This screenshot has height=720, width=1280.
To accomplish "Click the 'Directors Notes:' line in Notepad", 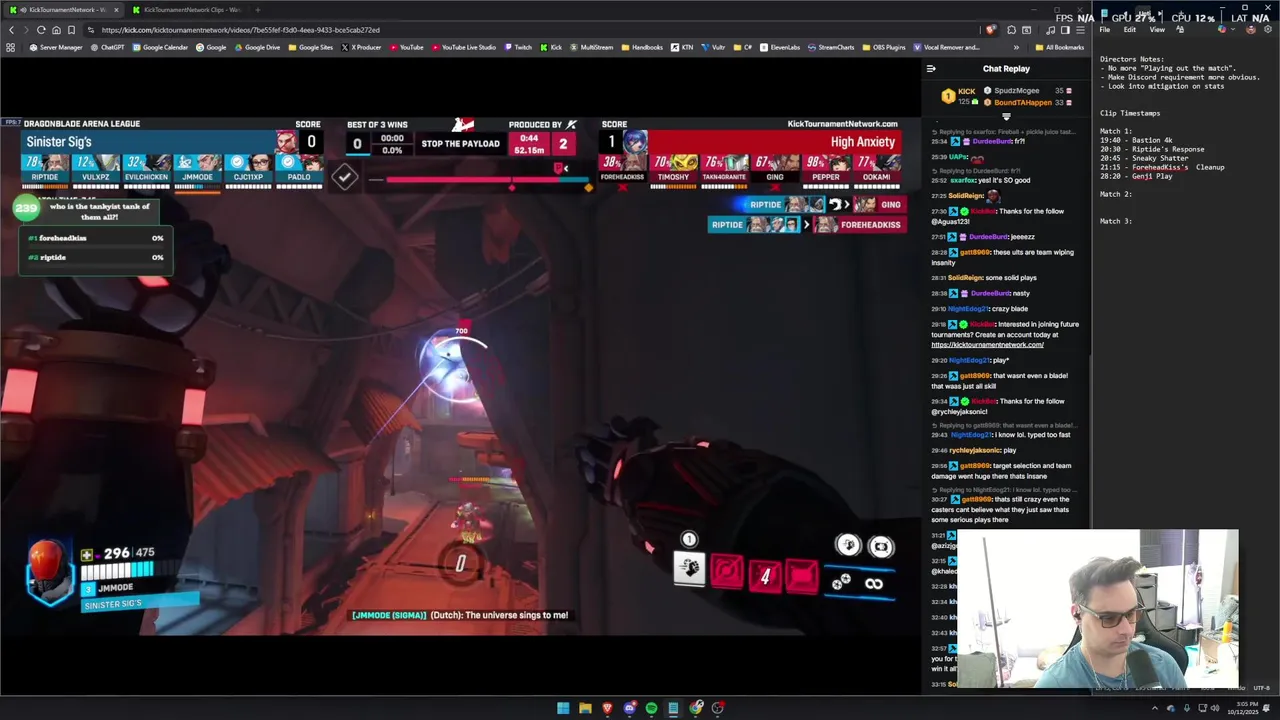I will point(1132,59).
